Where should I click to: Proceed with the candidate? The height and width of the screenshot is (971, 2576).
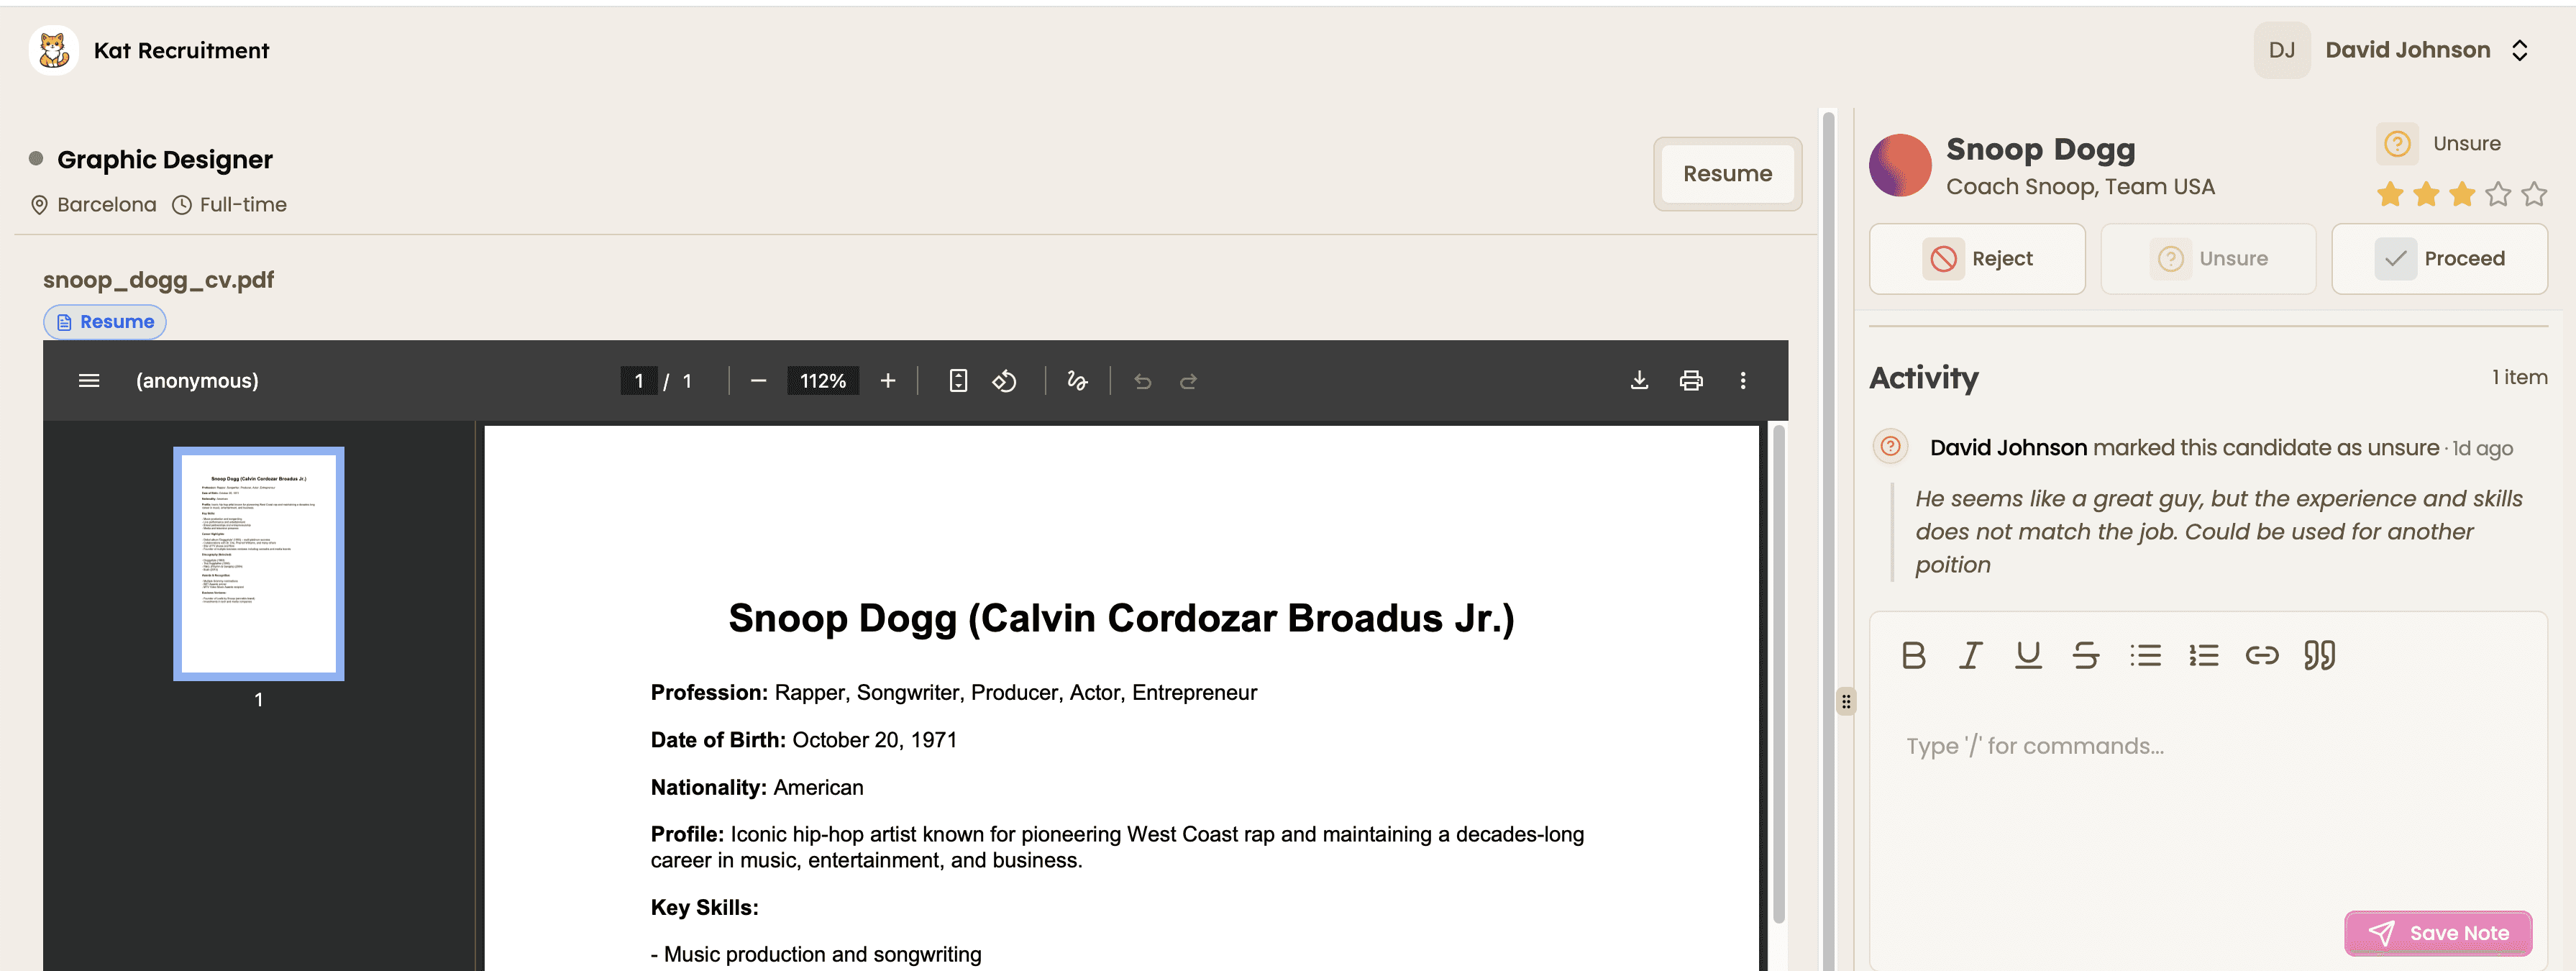coord(2439,259)
